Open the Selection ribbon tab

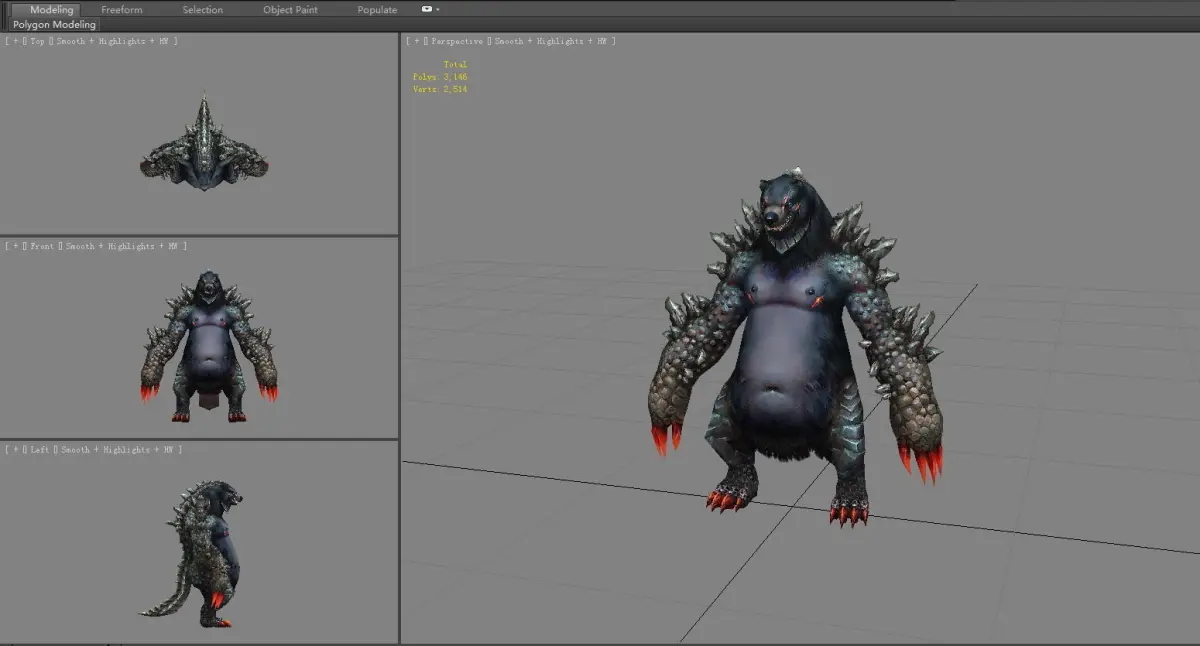tap(203, 10)
